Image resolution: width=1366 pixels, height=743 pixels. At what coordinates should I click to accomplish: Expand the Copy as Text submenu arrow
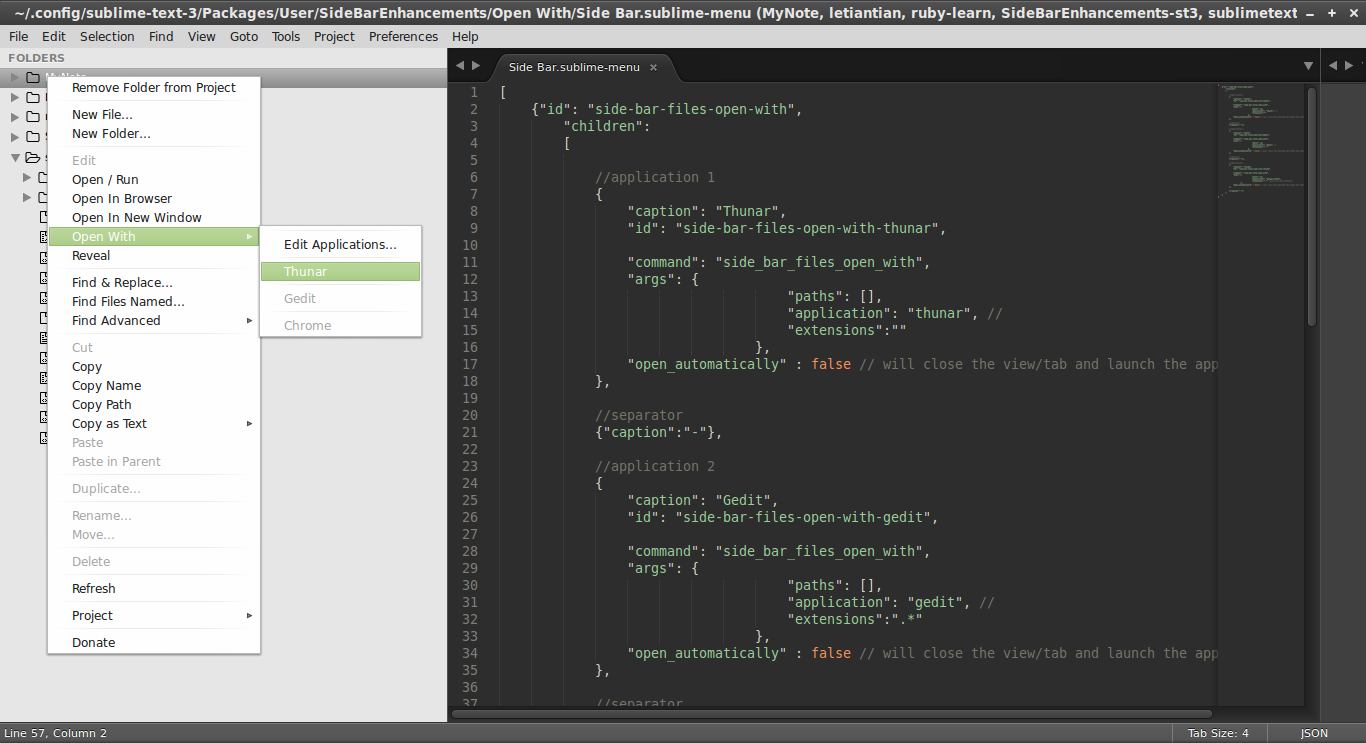tap(250, 424)
